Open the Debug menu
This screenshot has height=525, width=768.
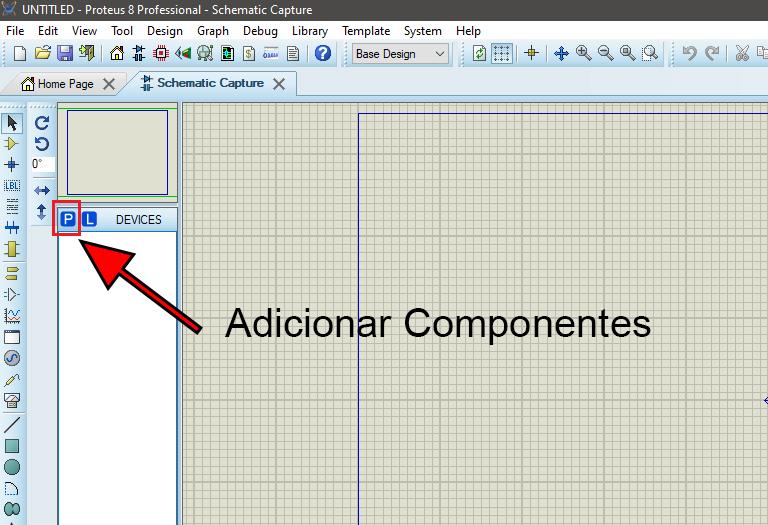tap(260, 31)
